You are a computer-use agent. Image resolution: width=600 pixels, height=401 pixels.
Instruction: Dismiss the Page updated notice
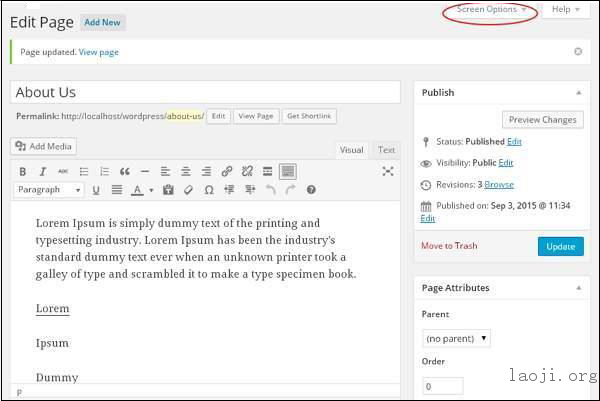[578, 51]
